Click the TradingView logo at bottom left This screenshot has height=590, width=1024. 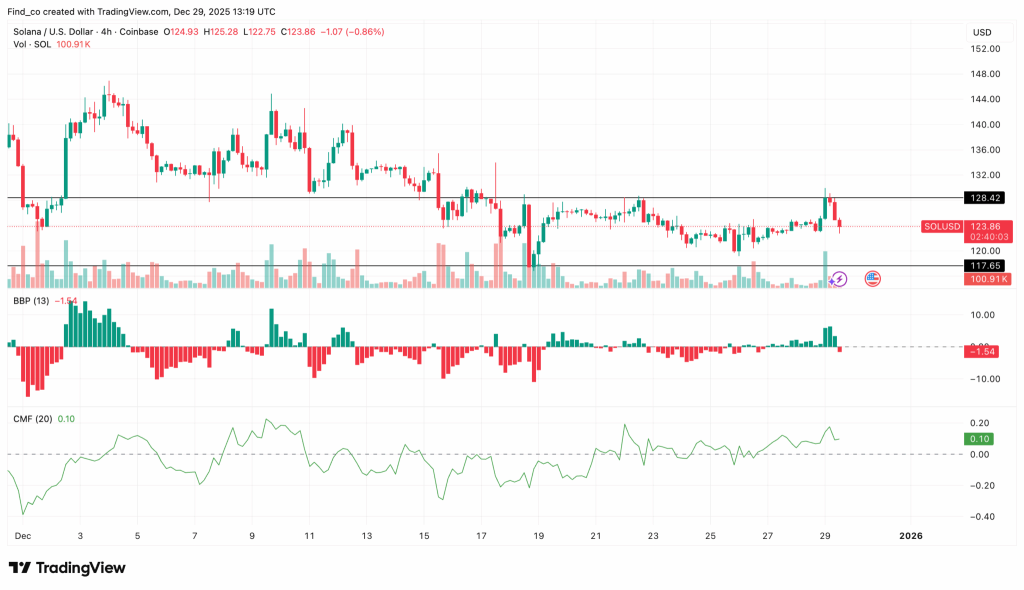point(67,568)
